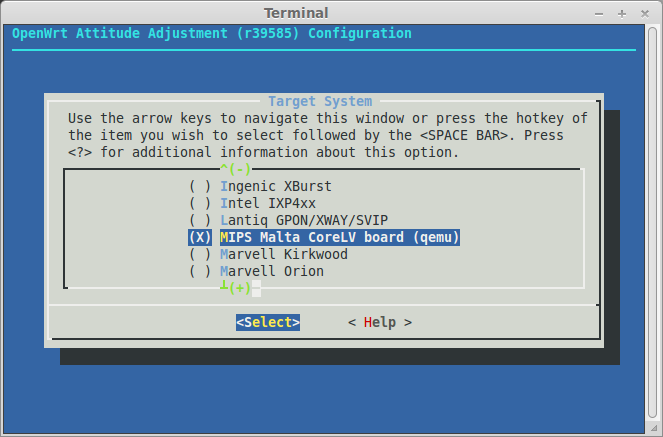Choose the Marvell Orion radio button
663x437 pixels.
[200, 271]
